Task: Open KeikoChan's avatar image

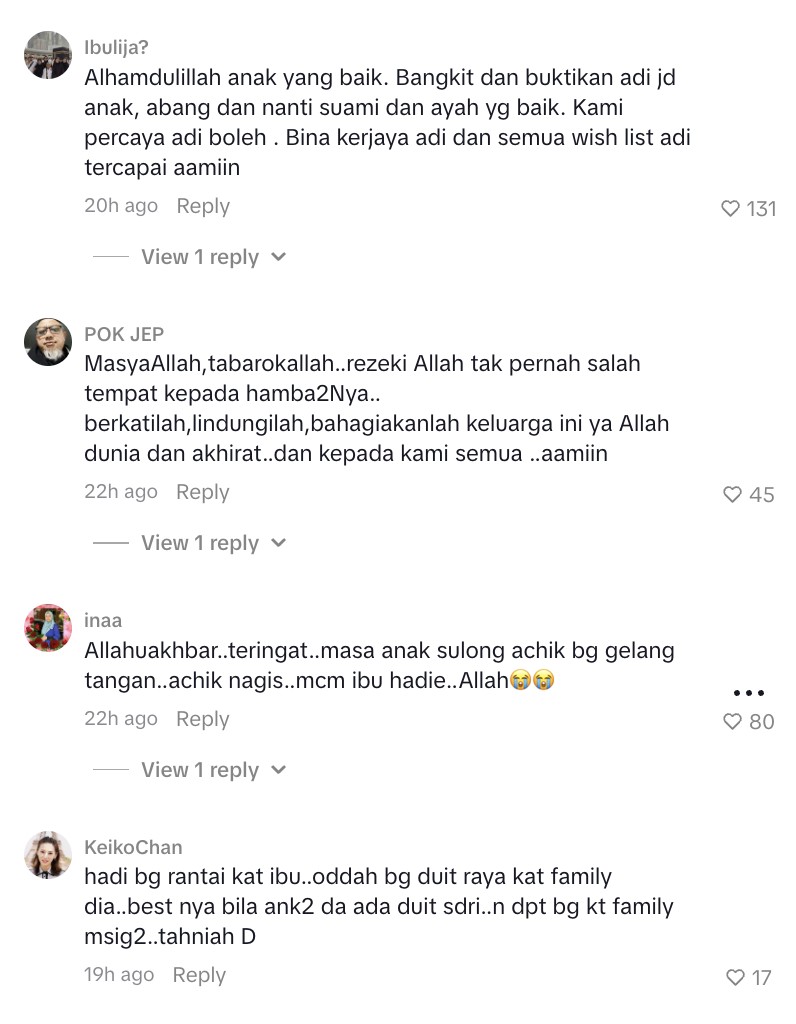Action: (48, 855)
